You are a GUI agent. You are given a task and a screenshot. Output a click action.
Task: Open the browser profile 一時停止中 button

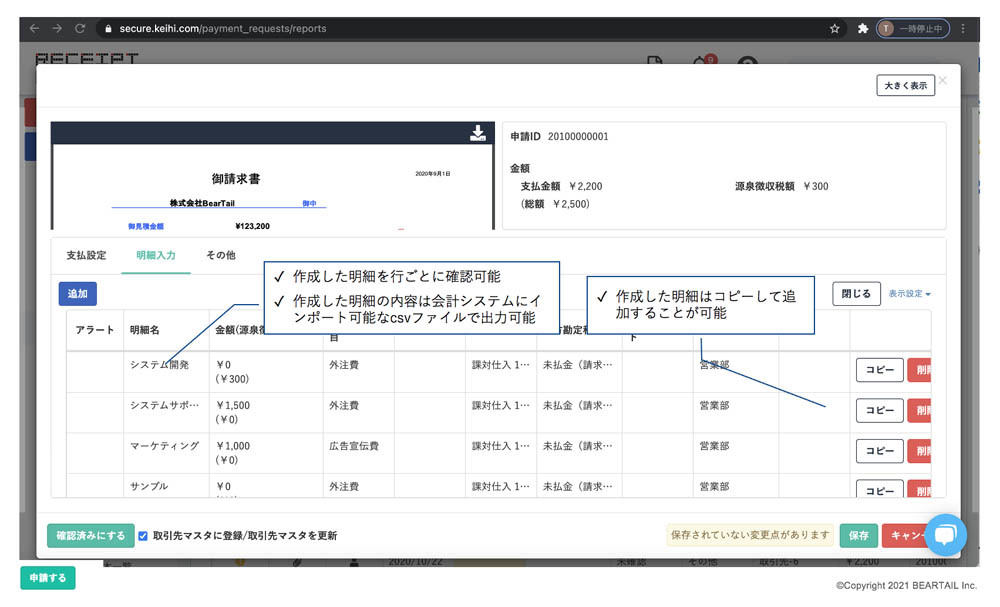coord(913,29)
